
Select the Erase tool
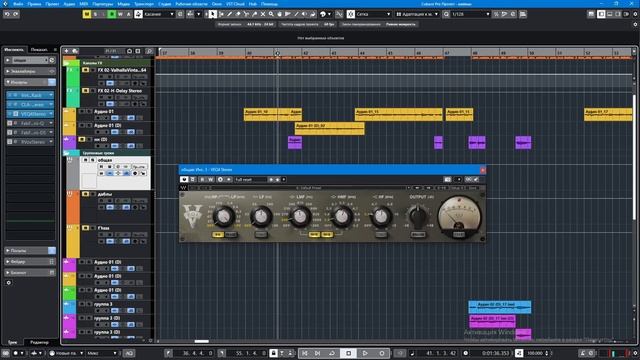pos(238,14)
